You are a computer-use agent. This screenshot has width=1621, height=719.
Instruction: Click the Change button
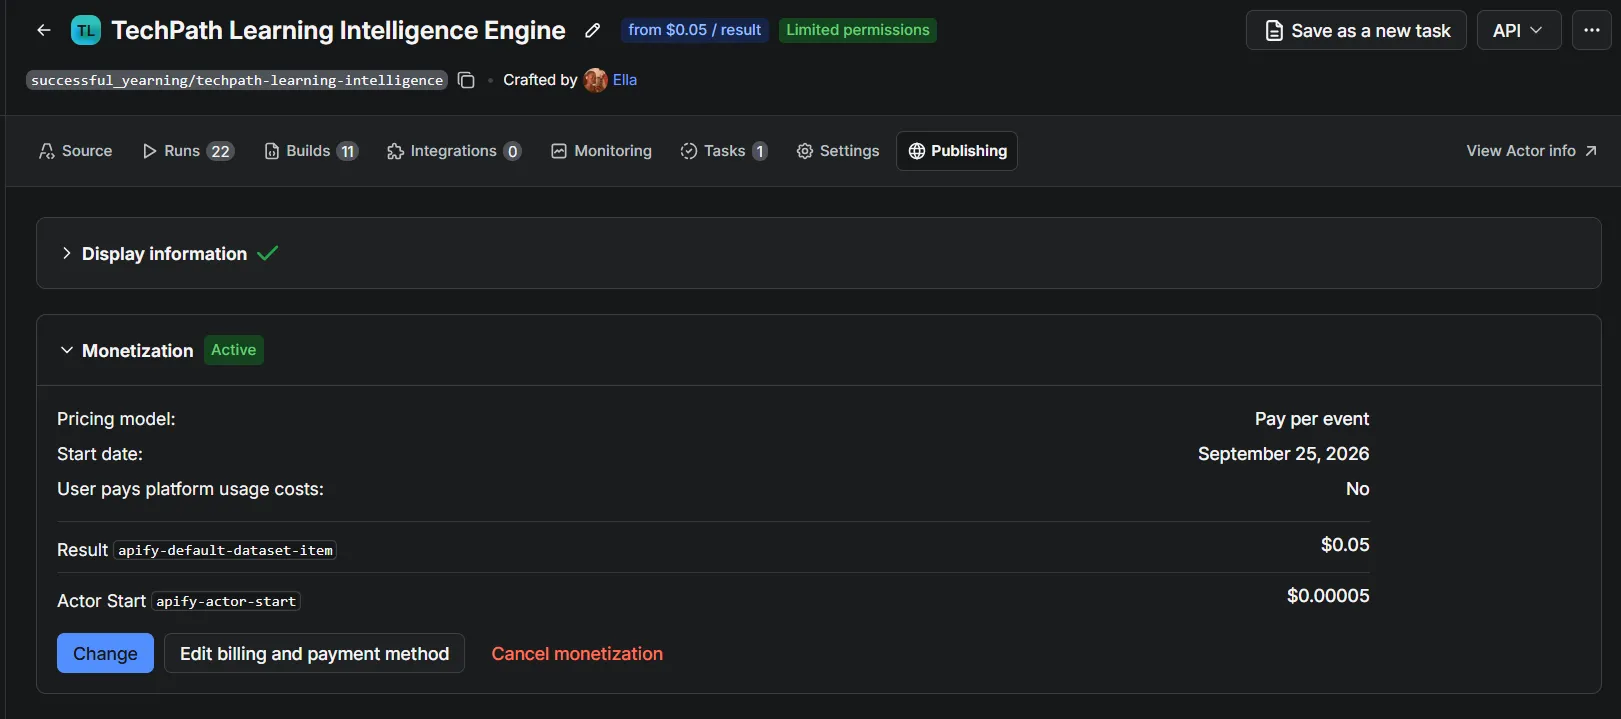[105, 653]
